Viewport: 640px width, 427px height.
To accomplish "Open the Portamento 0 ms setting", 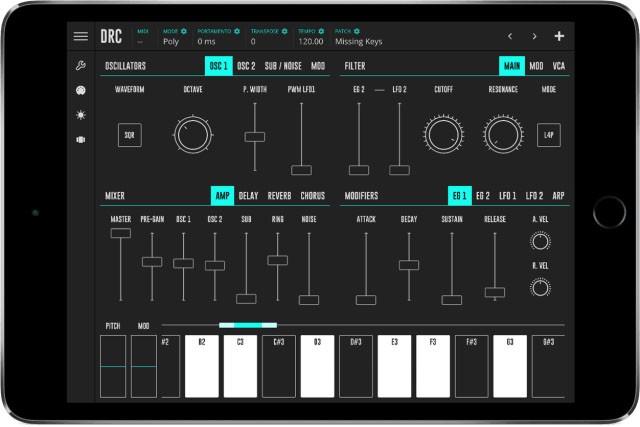I will (208, 42).
